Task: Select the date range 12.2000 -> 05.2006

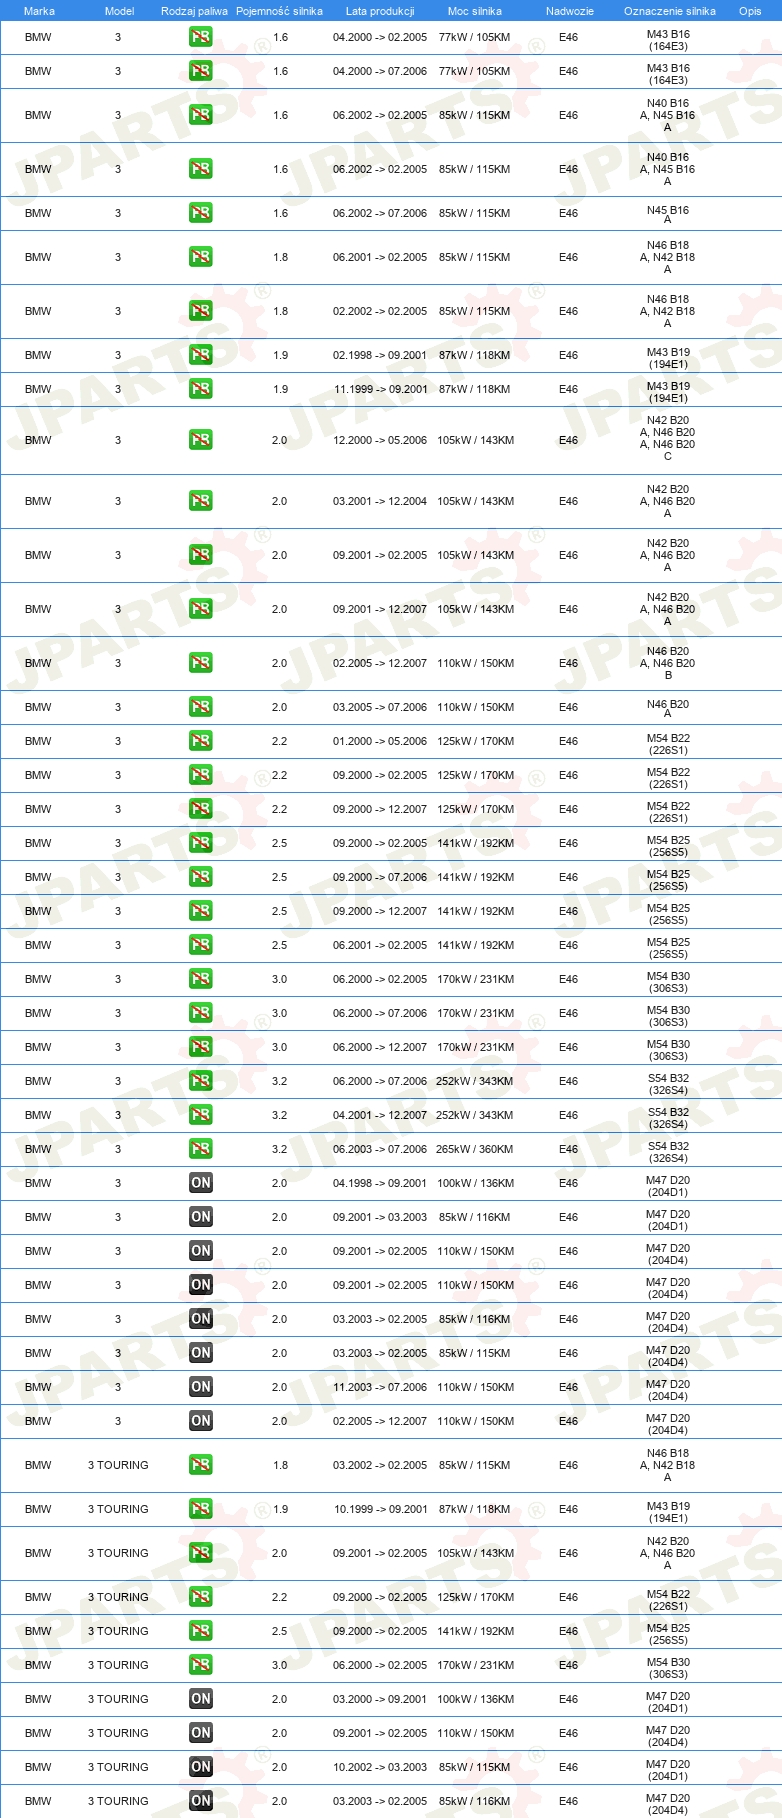Action: click(x=380, y=440)
